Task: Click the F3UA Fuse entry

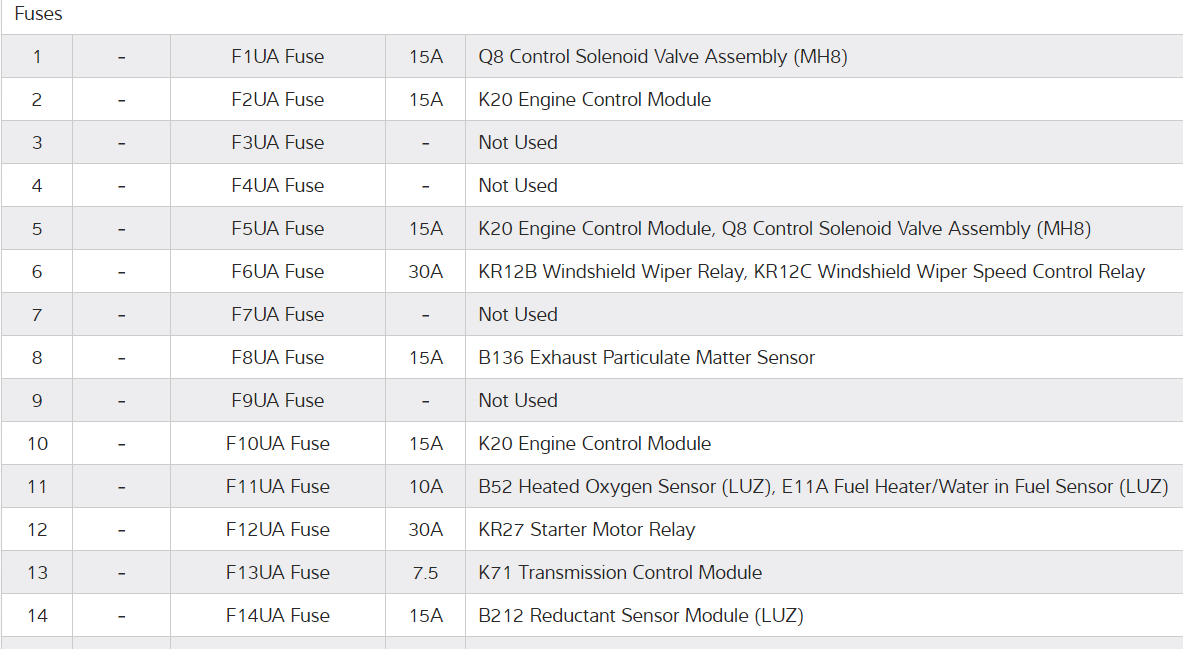Action: coord(277,143)
